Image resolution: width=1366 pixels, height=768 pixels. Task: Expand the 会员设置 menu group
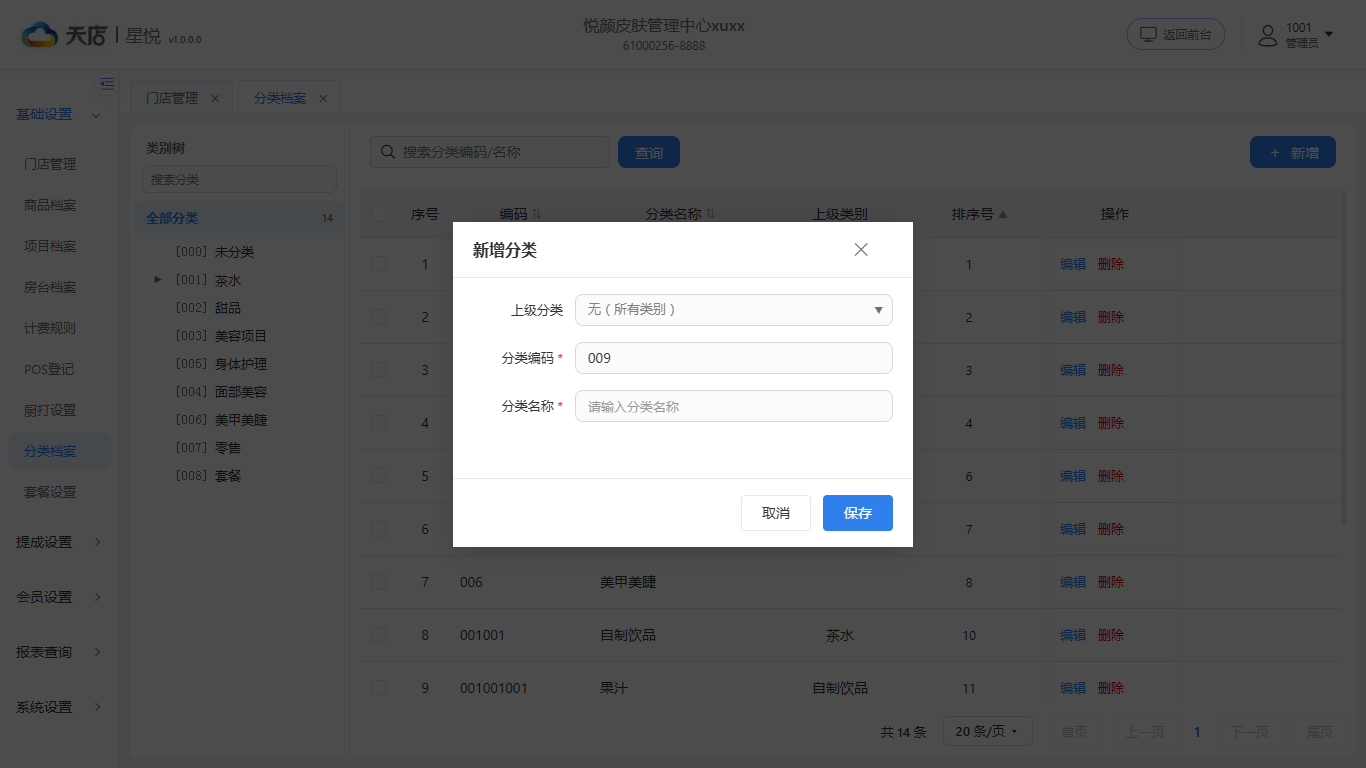[58, 597]
